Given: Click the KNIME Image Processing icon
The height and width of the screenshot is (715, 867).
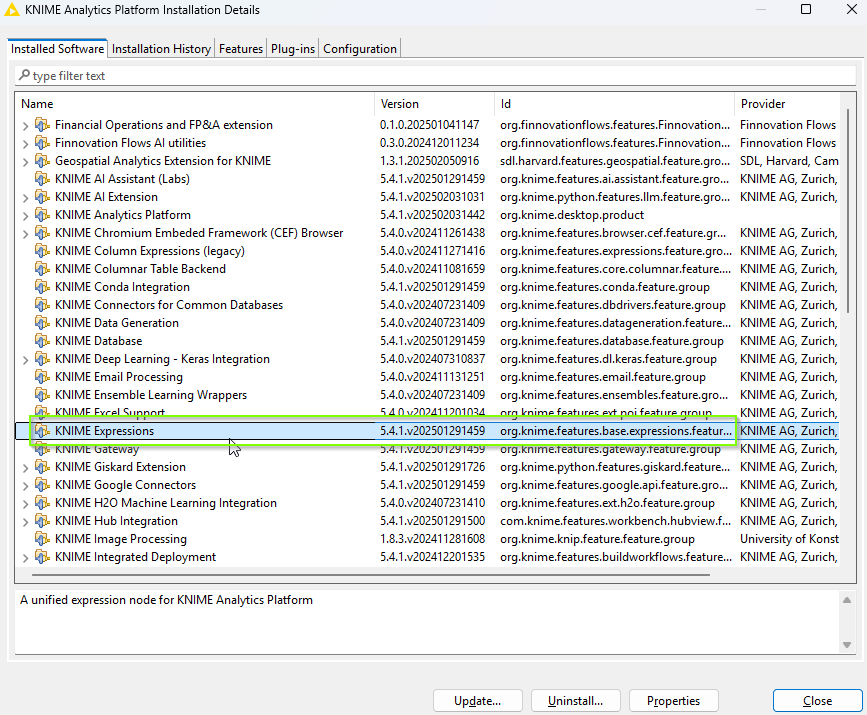Looking at the screenshot, I should [42, 539].
